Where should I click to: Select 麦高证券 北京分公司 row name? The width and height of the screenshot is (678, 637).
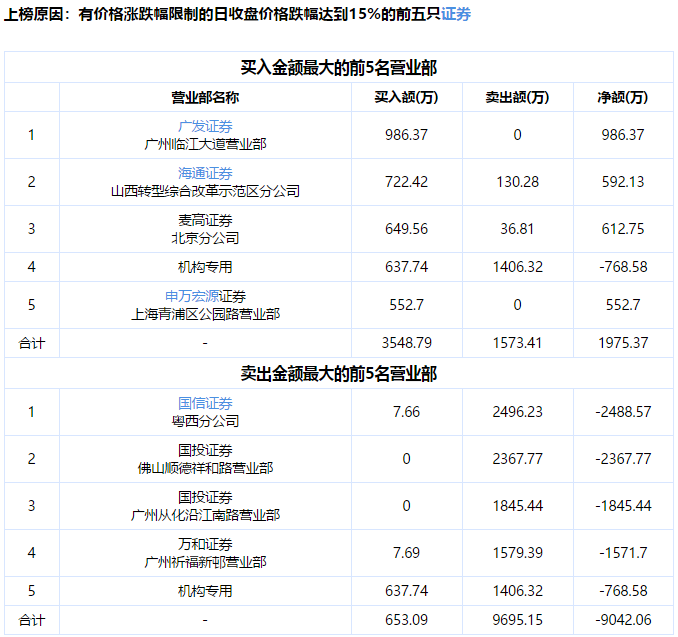(205, 229)
